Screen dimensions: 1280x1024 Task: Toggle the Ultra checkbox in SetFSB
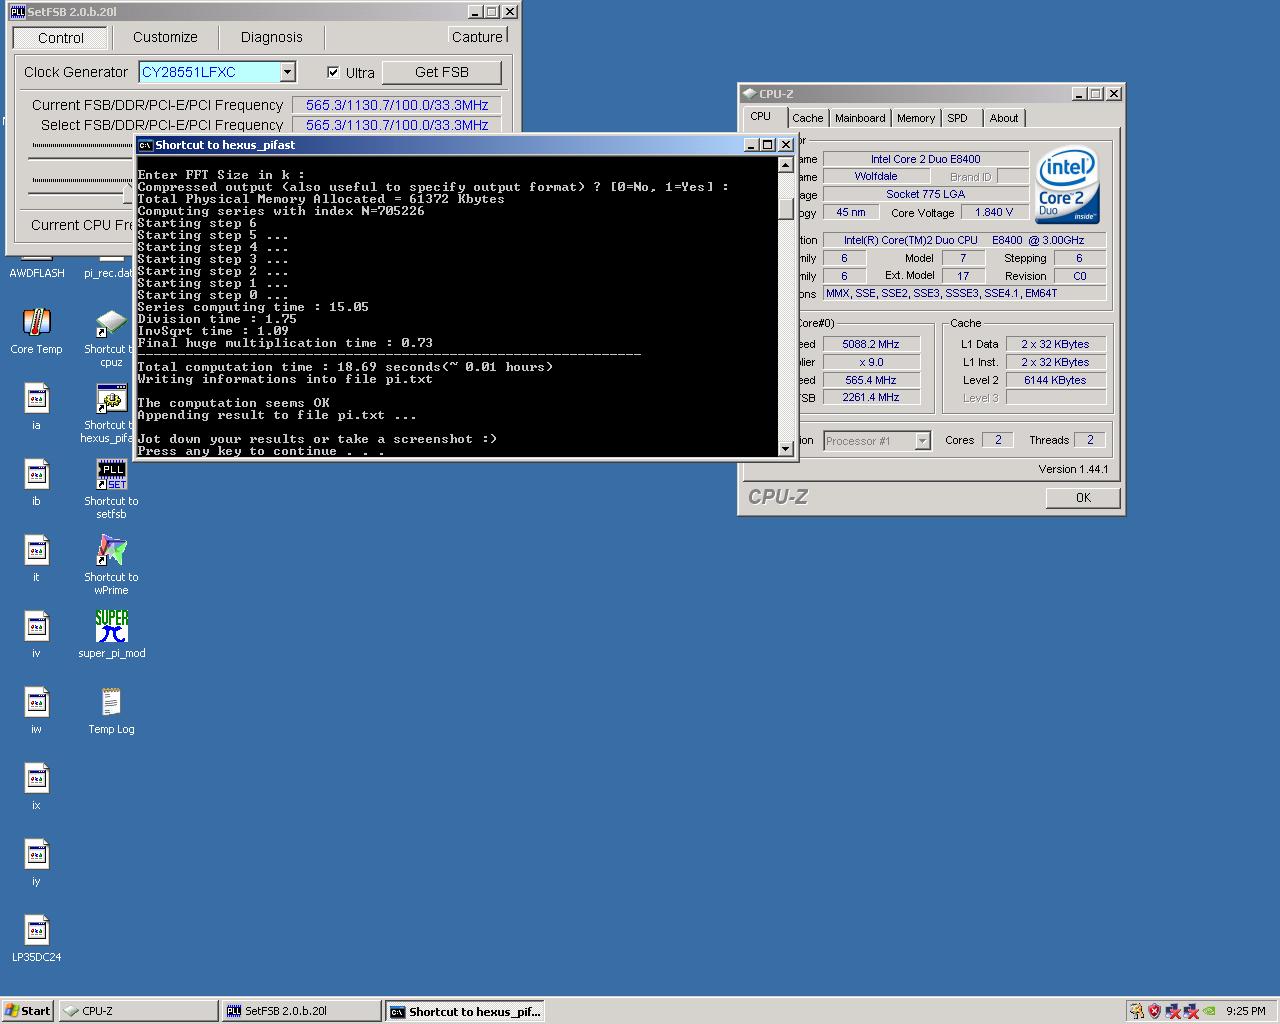pos(333,72)
